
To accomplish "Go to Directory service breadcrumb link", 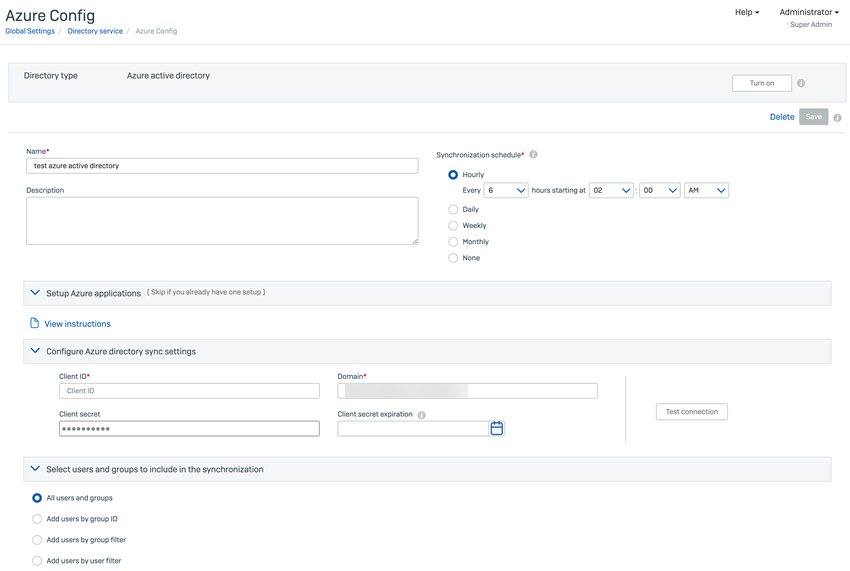I will [x=95, y=31].
